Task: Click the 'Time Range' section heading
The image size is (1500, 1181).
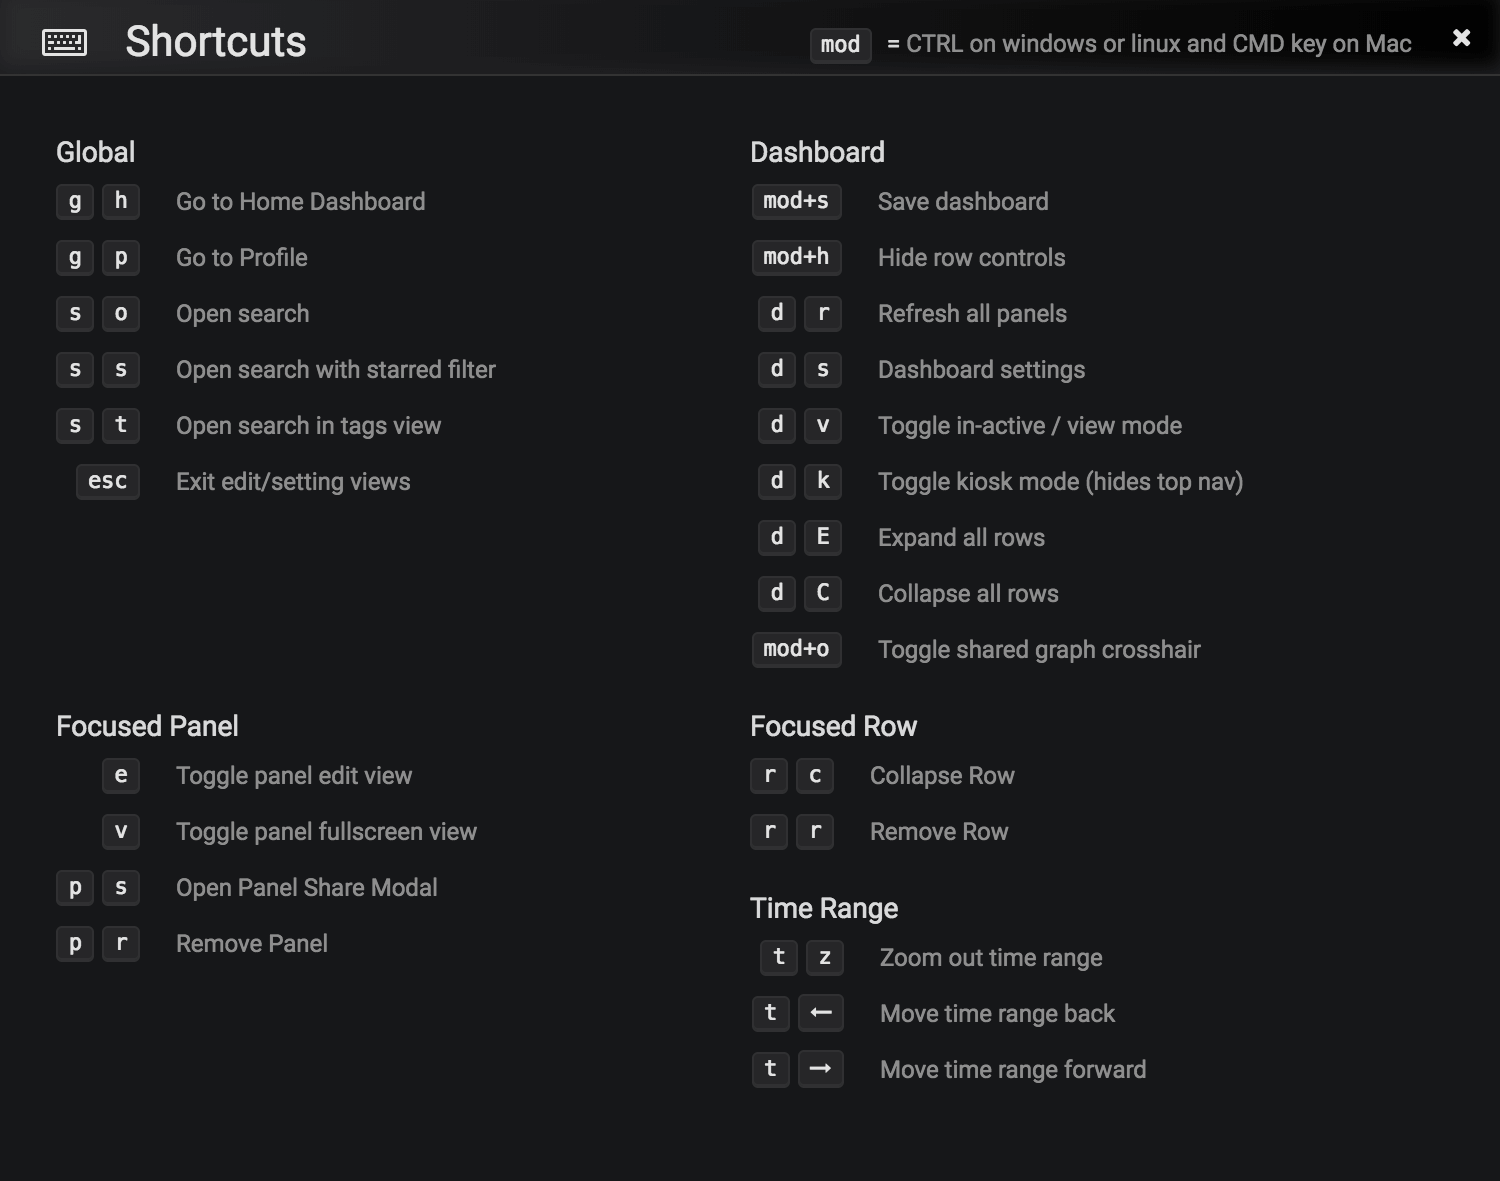Action: pyautogui.click(x=824, y=908)
